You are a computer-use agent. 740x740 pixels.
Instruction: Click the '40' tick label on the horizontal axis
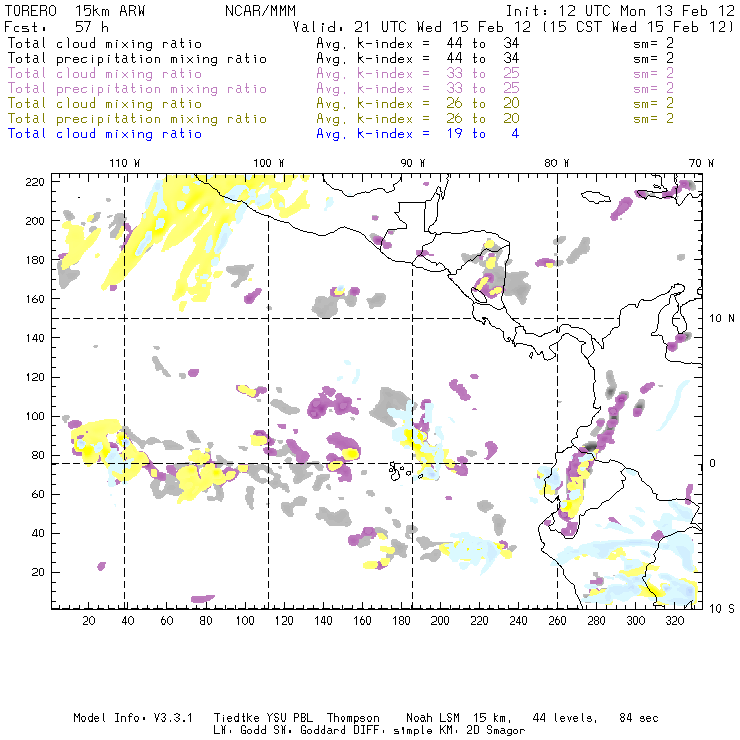point(128,621)
